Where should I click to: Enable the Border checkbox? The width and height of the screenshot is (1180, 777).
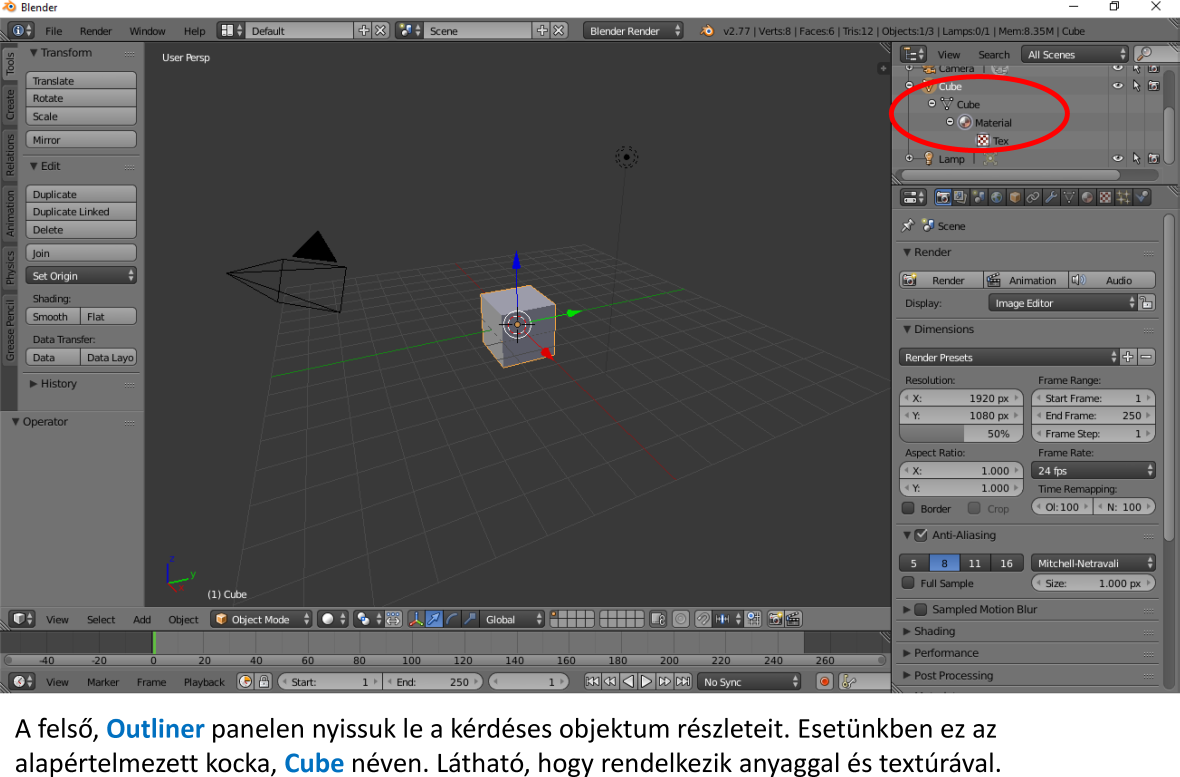pyautogui.click(x=908, y=508)
